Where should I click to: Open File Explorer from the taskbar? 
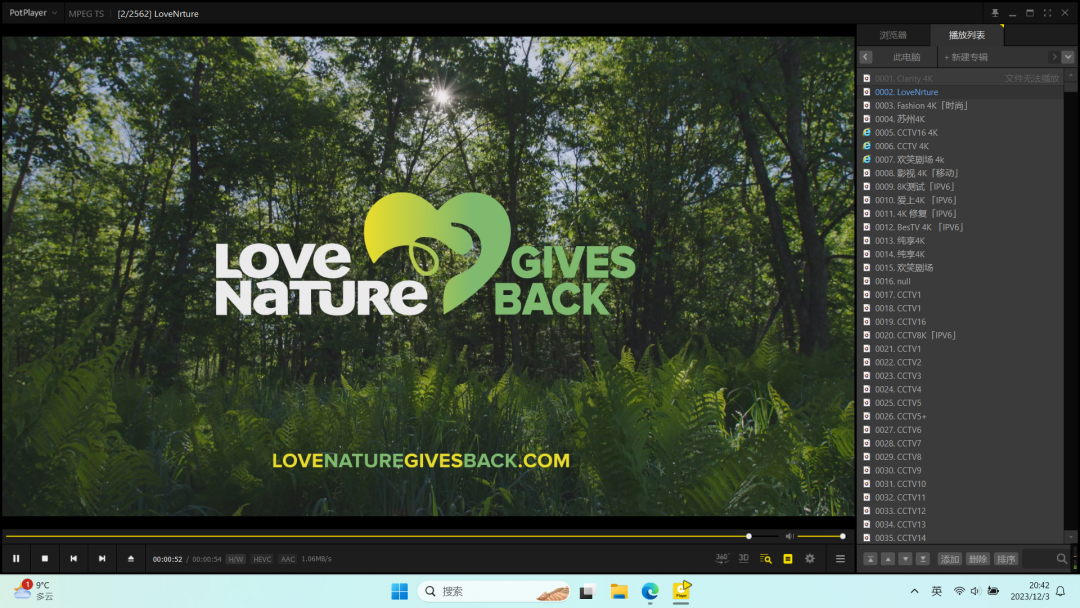pos(619,591)
